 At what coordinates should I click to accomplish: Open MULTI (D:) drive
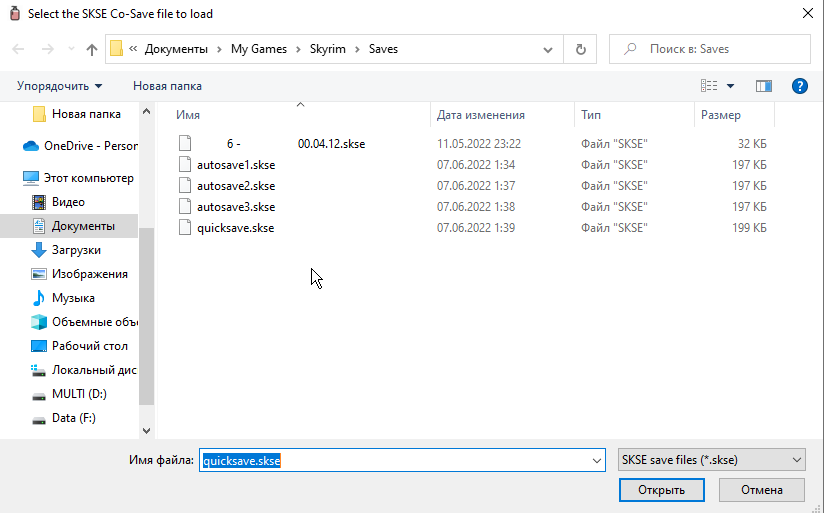tap(69, 394)
